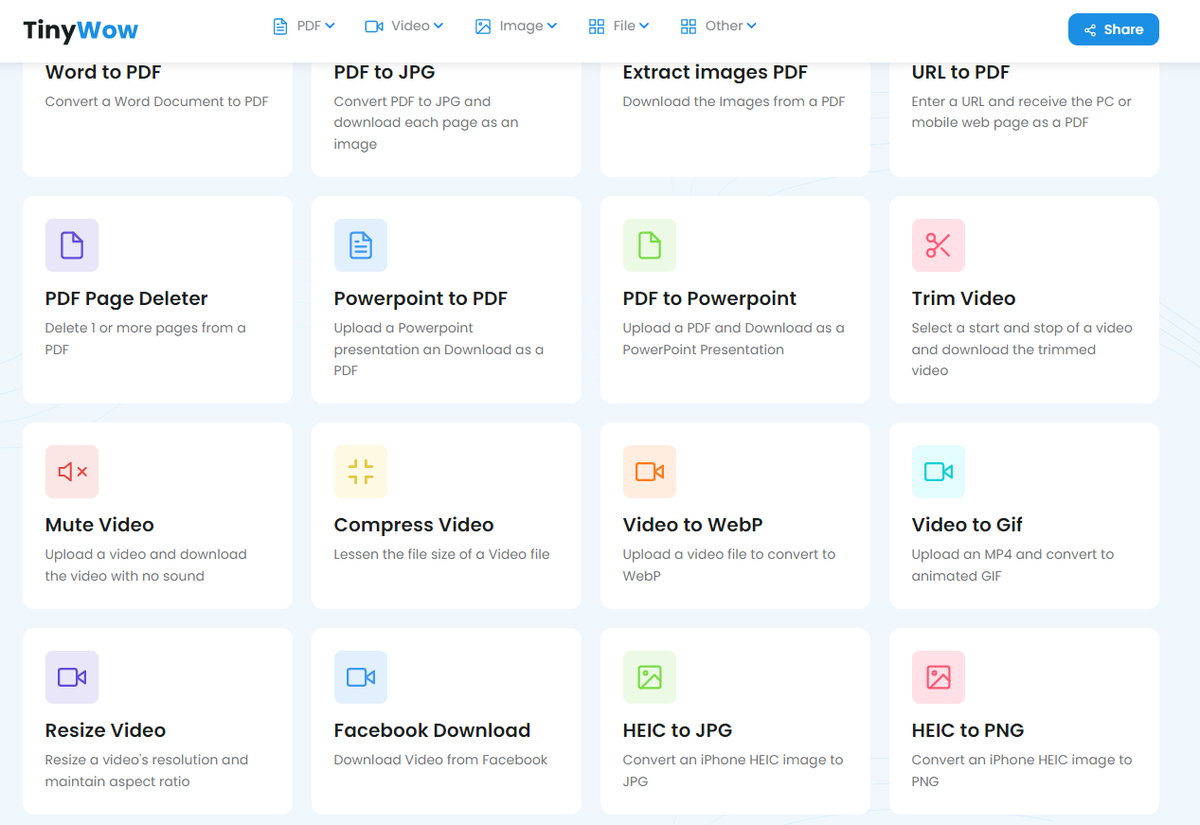Expand the Other dropdown chevron
The height and width of the screenshot is (825, 1200).
(751, 26)
